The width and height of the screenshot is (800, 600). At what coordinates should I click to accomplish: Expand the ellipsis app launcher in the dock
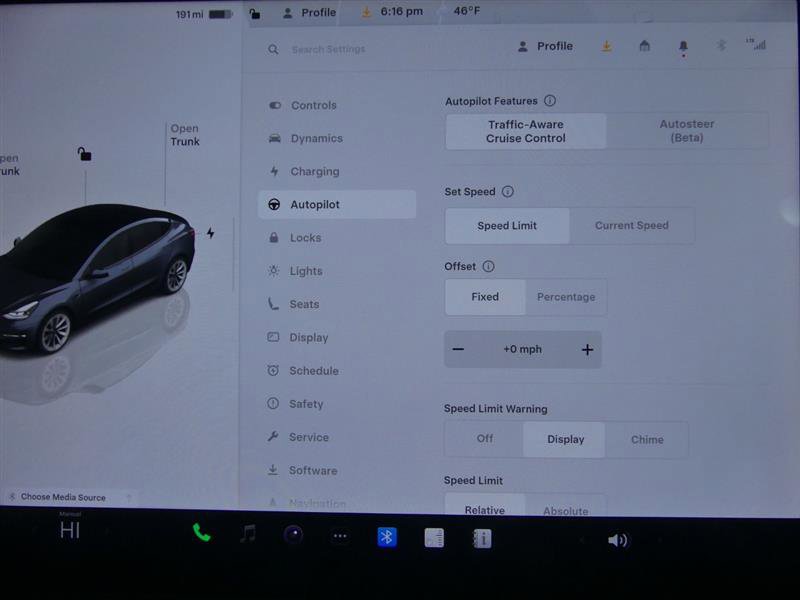pyautogui.click(x=340, y=538)
